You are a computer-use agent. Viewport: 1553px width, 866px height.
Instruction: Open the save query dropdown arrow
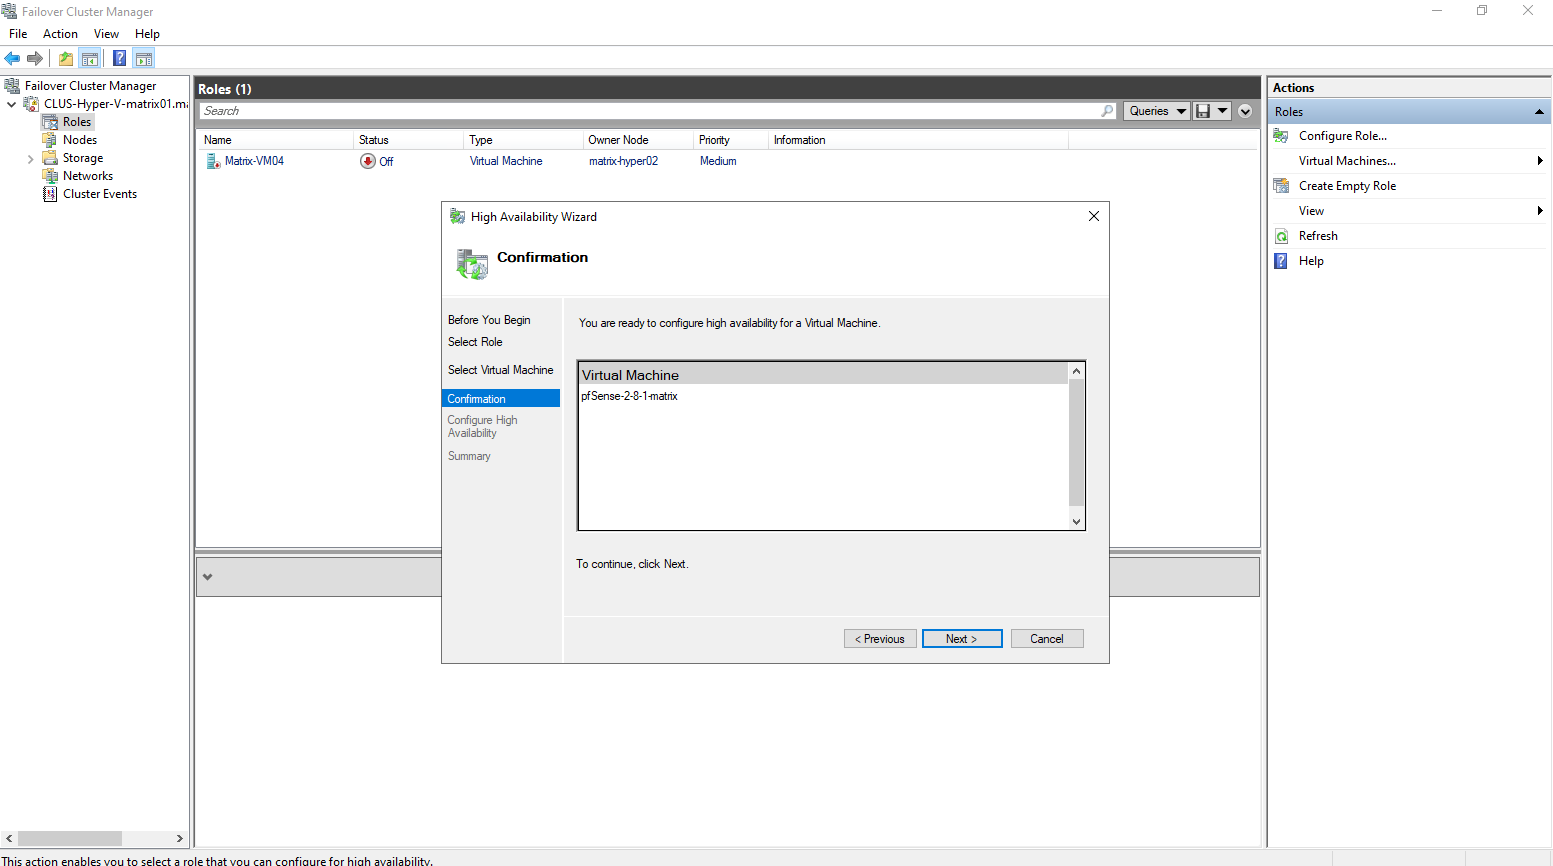point(1222,111)
